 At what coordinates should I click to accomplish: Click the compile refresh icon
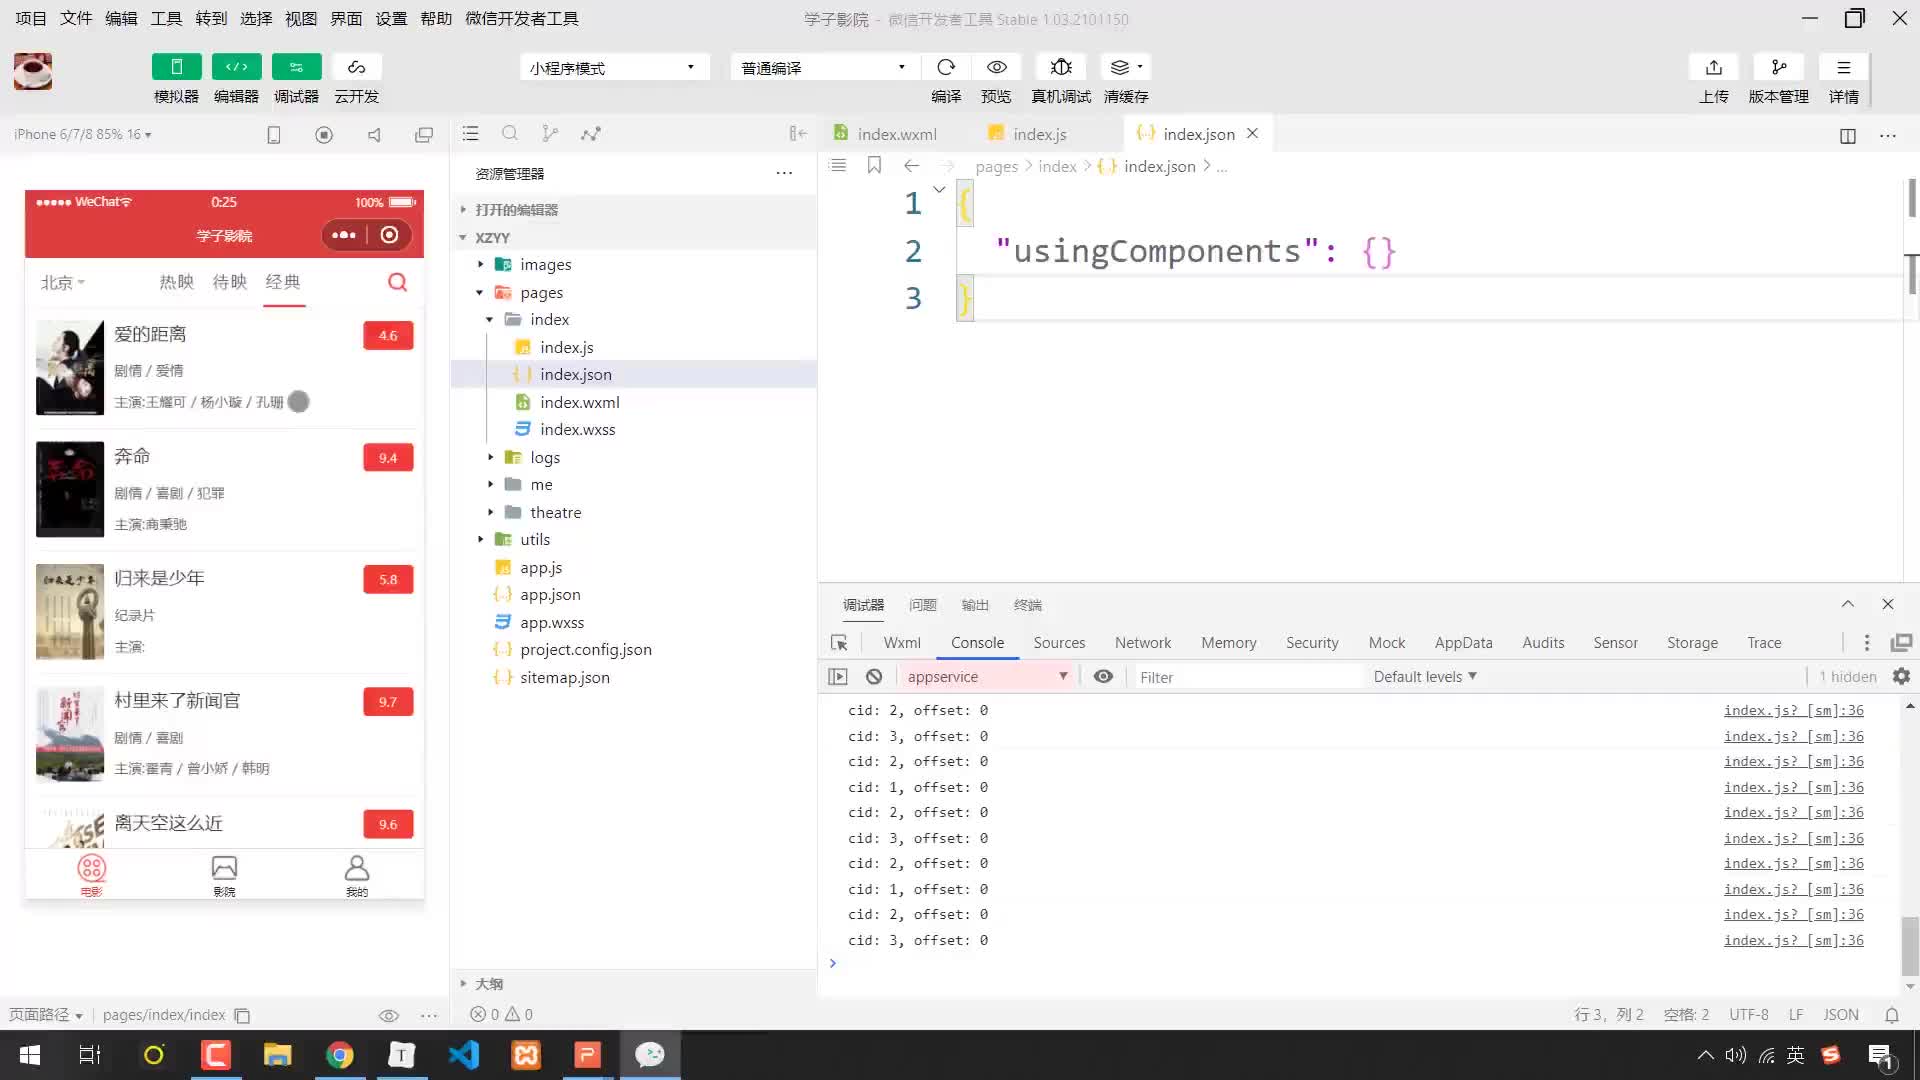coord(946,67)
